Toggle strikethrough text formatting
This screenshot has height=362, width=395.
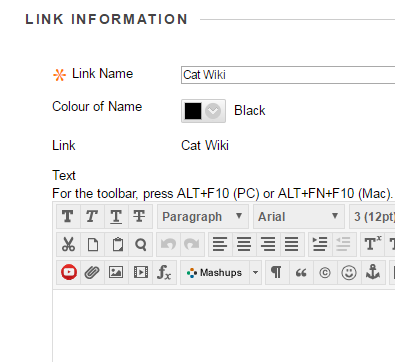click(140, 217)
